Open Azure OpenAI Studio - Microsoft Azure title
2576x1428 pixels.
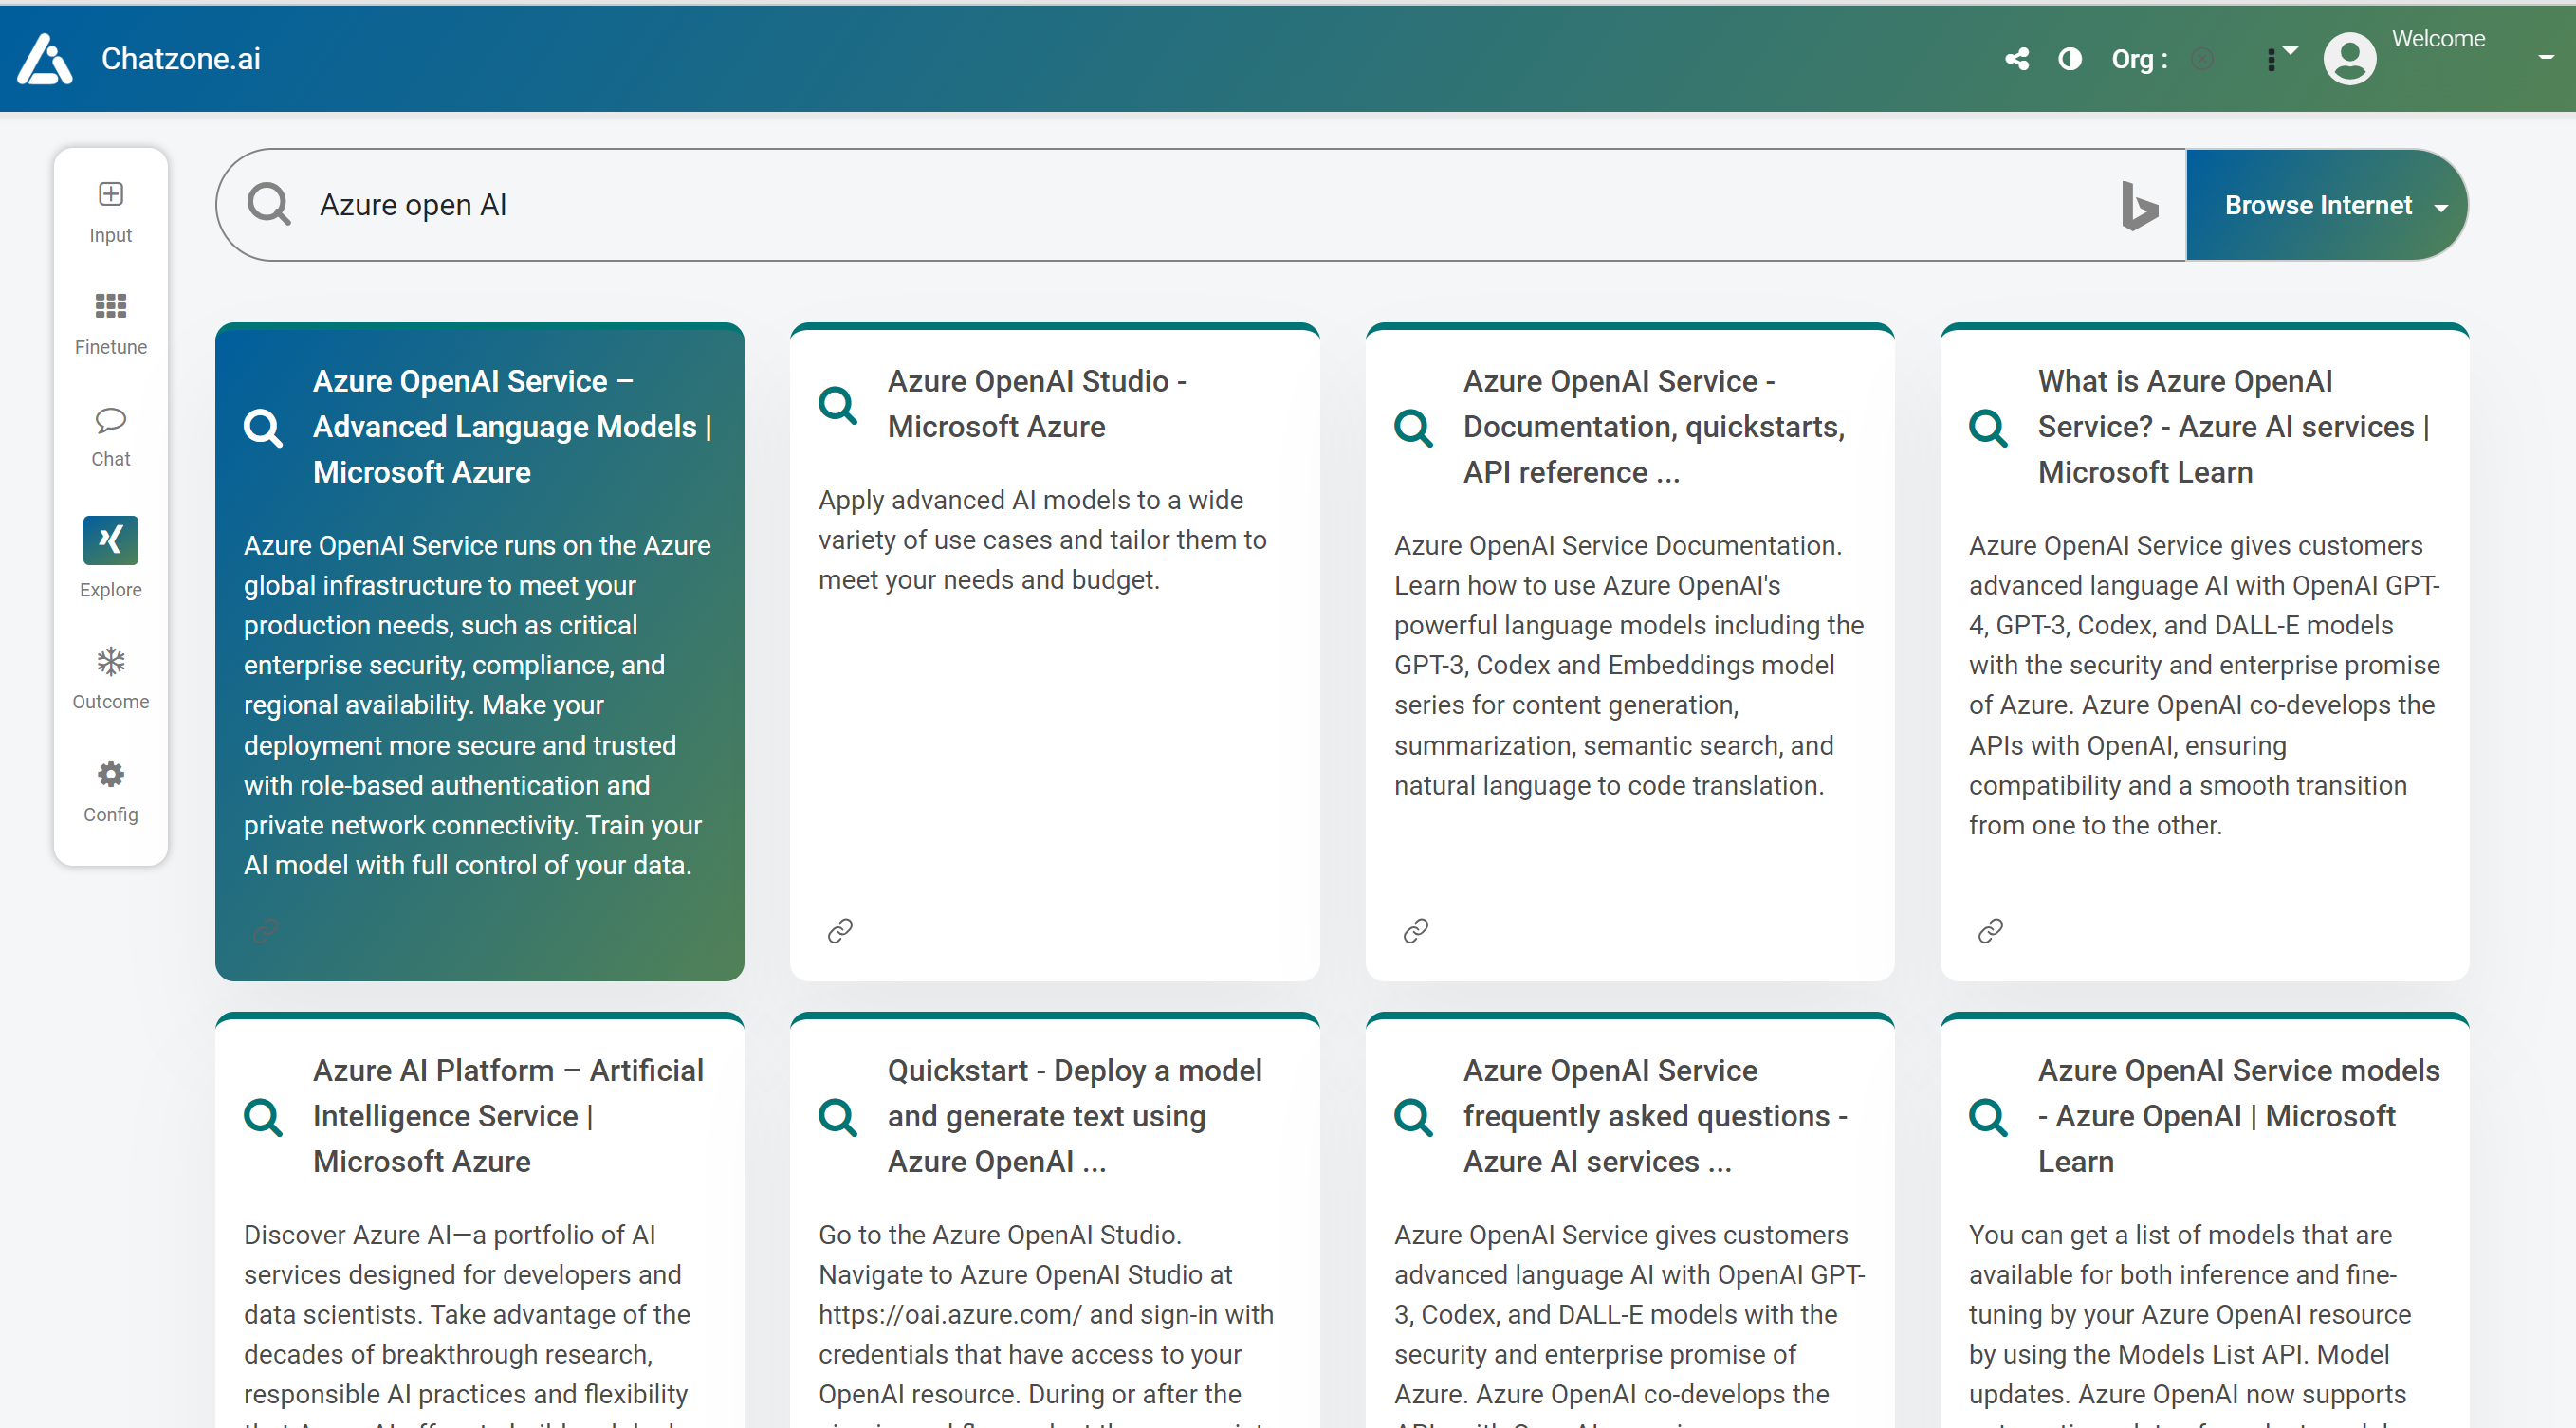point(1037,404)
